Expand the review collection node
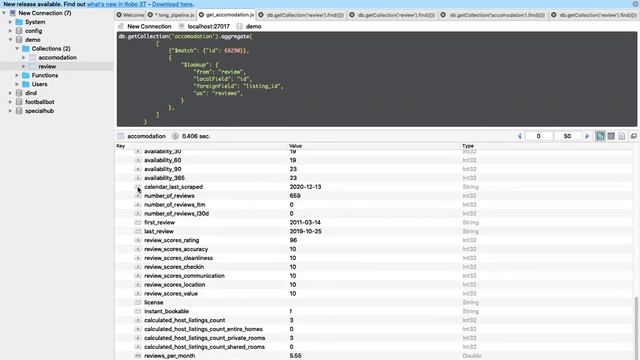Screen dimensions: 640x360 pos(24,67)
